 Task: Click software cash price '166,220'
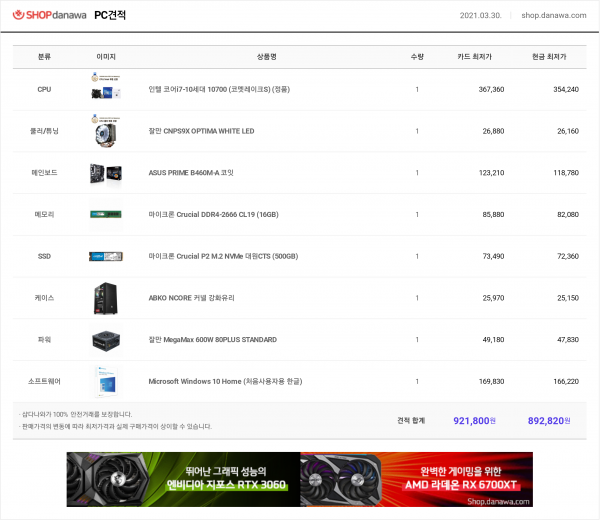coord(566,381)
